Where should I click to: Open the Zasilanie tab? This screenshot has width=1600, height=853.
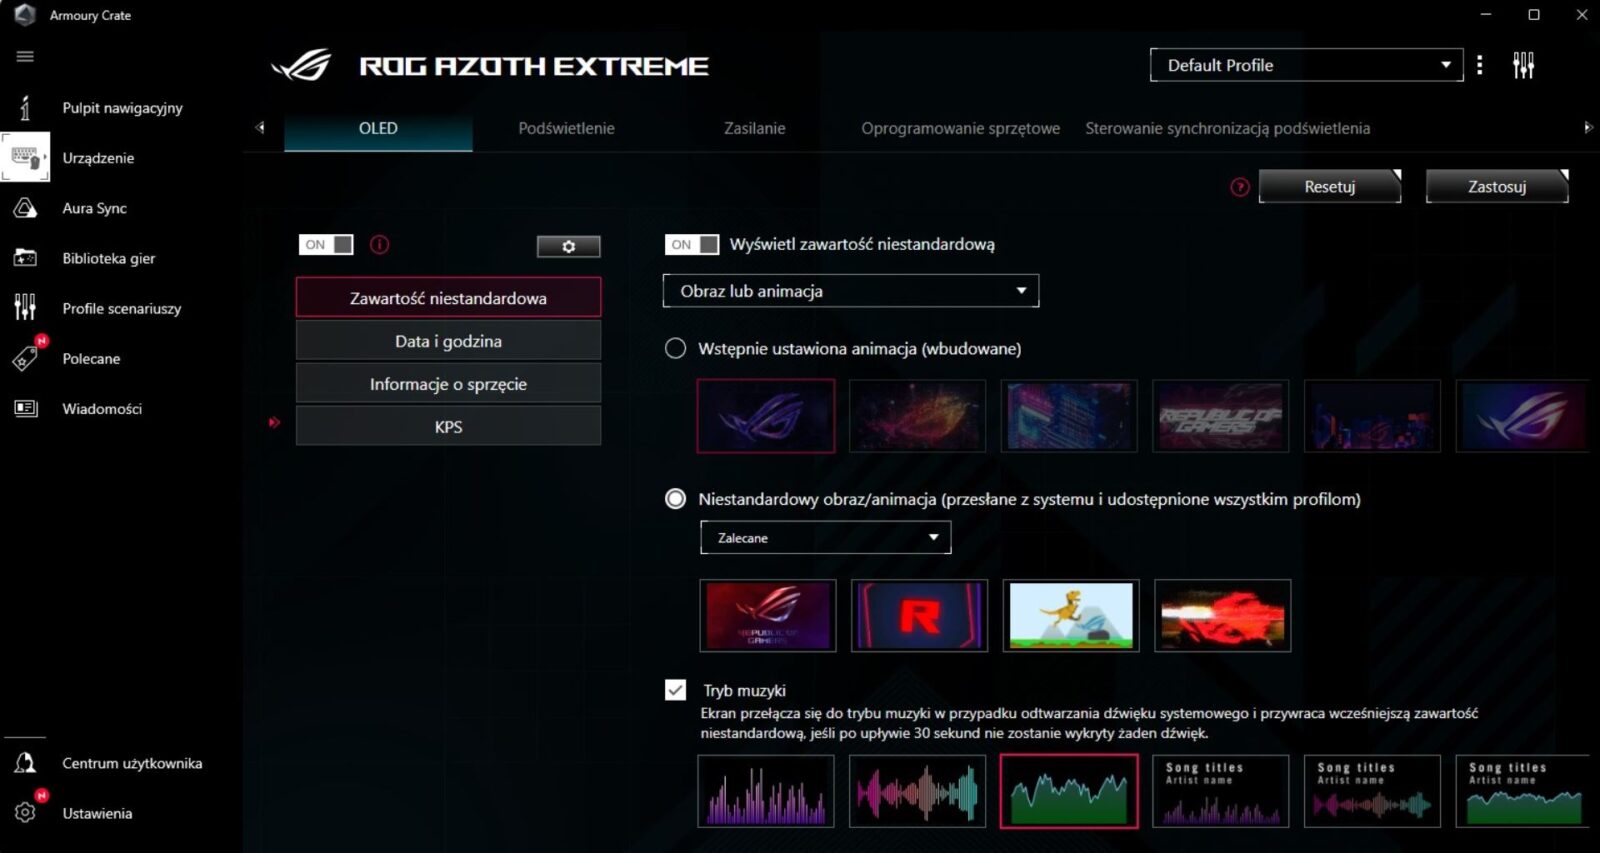tap(754, 128)
